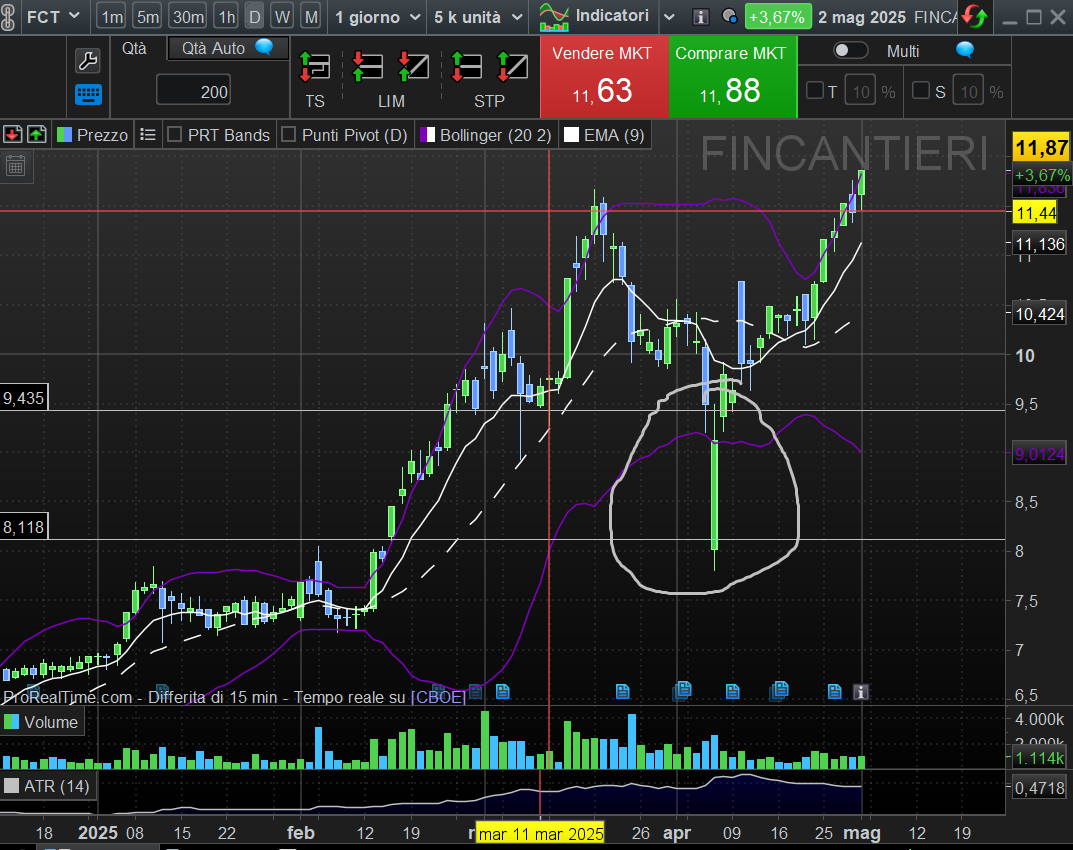Enable the Punti Pivot (D) checkbox
The image size is (1073, 850).
click(x=289, y=134)
